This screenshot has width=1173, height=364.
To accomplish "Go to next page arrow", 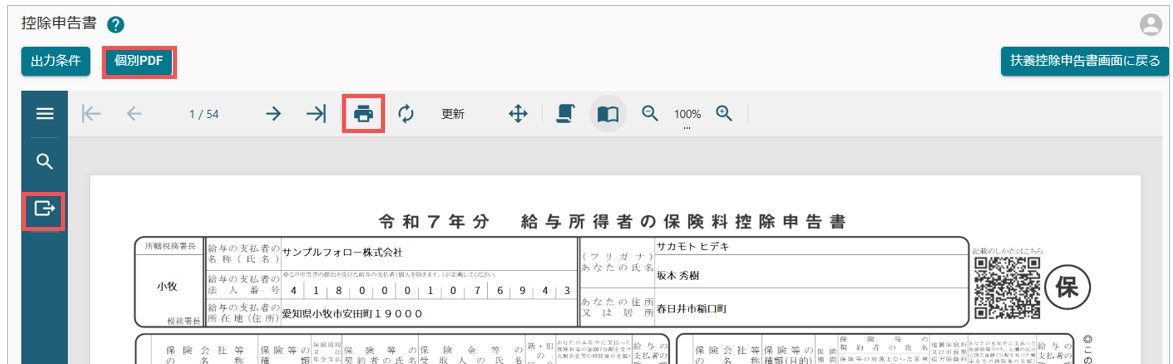I will point(274,114).
